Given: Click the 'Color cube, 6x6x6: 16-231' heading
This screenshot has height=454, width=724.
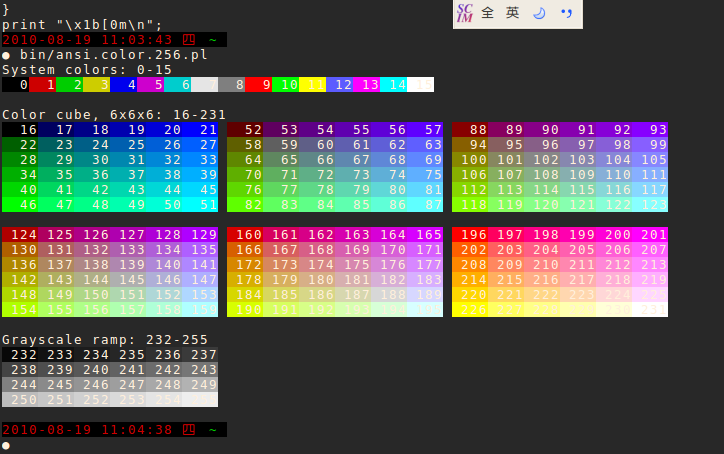Looking at the screenshot, I should 114,115.
